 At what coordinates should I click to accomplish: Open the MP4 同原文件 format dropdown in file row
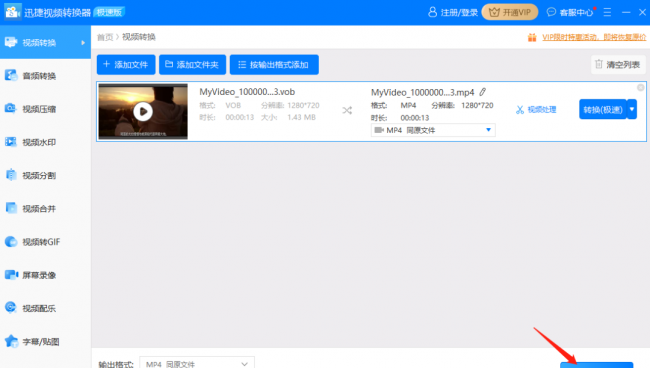tap(433, 130)
